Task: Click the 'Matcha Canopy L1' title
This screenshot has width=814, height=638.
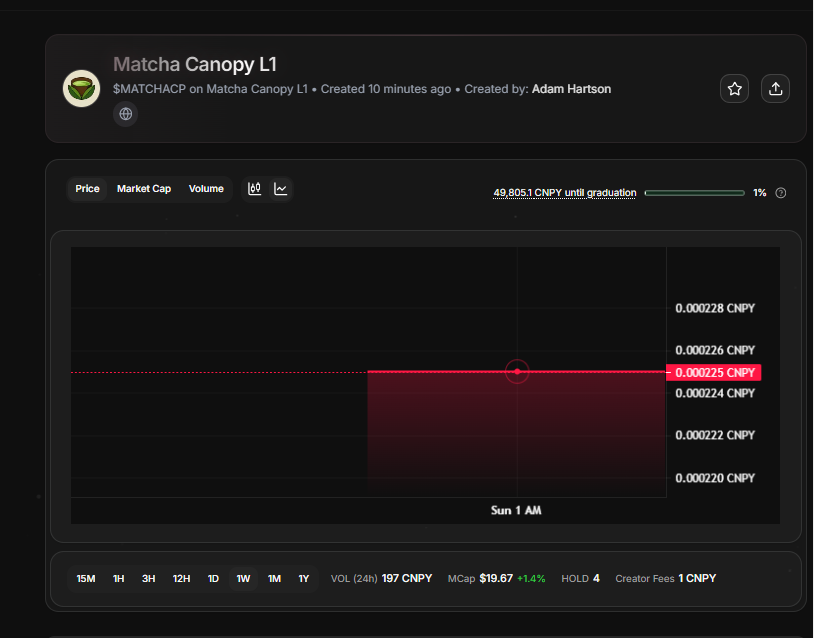Action: pos(195,65)
